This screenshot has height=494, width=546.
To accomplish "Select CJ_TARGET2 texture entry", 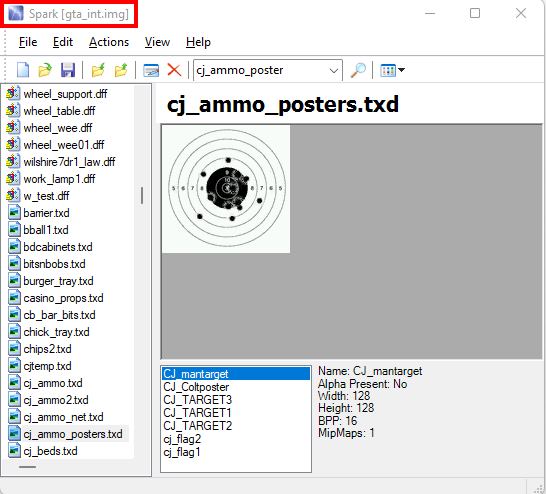I will pyautogui.click(x=236, y=426).
